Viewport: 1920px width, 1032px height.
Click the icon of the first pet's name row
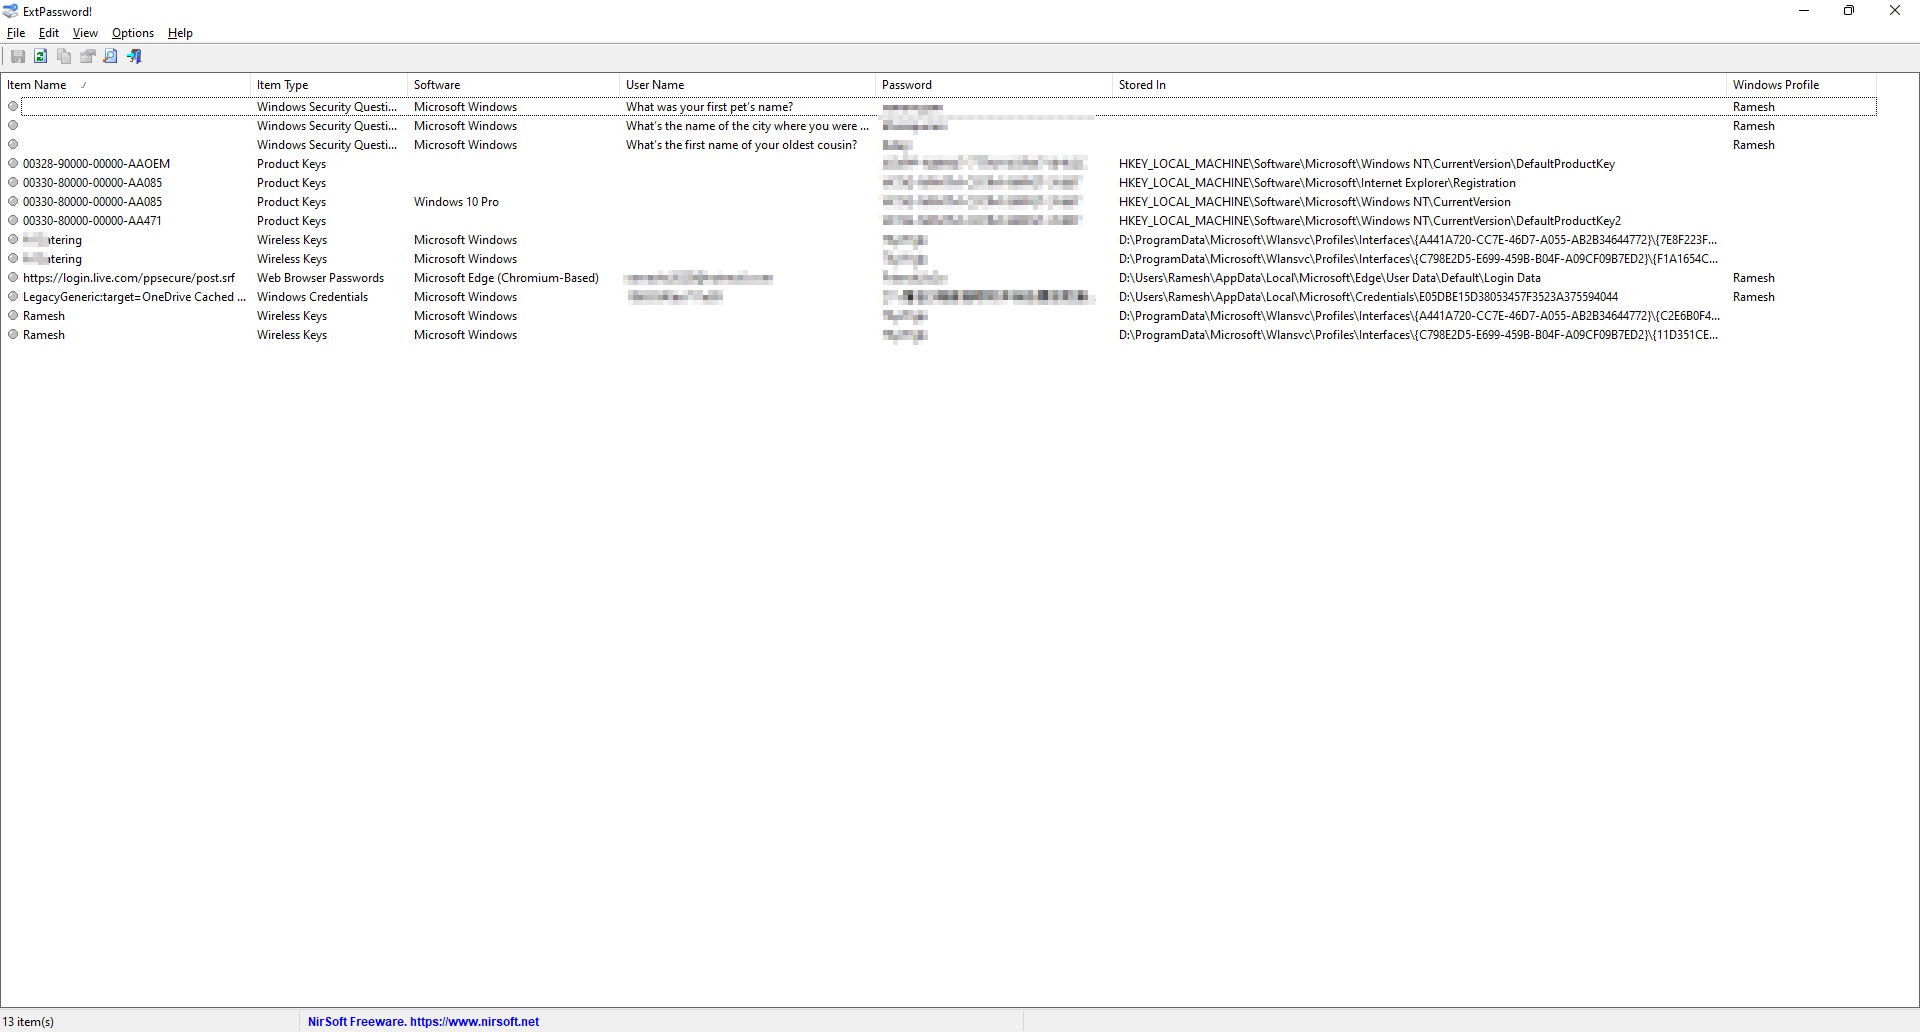[x=13, y=106]
